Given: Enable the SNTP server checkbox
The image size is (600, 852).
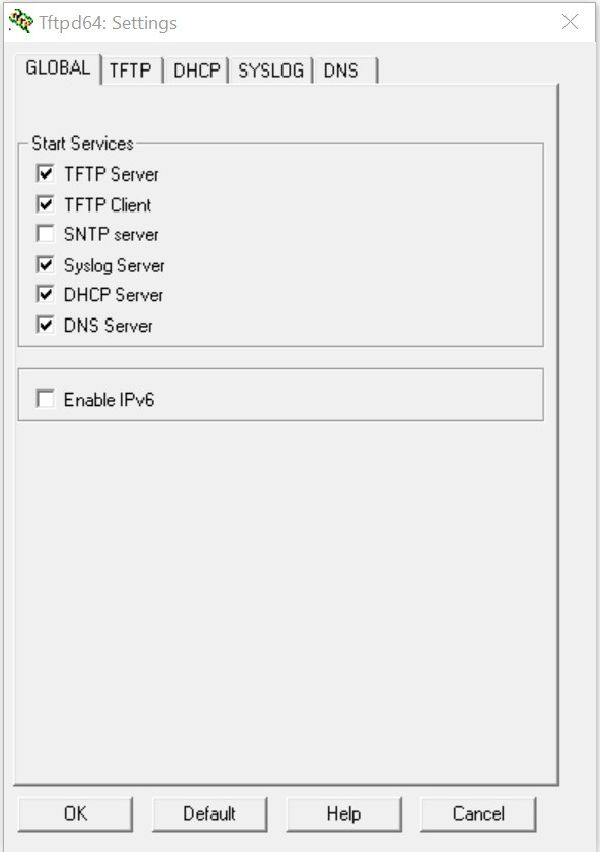Looking at the screenshot, I should tap(45, 234).
